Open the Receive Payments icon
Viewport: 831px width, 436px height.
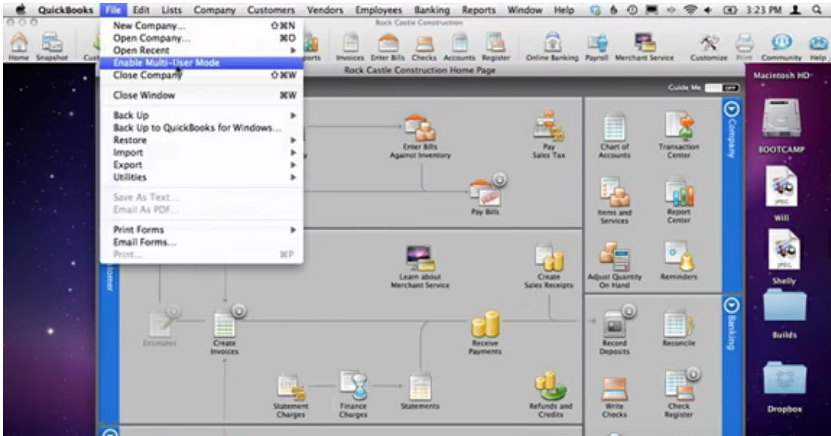pyautogui.click(x=485, y=333)
